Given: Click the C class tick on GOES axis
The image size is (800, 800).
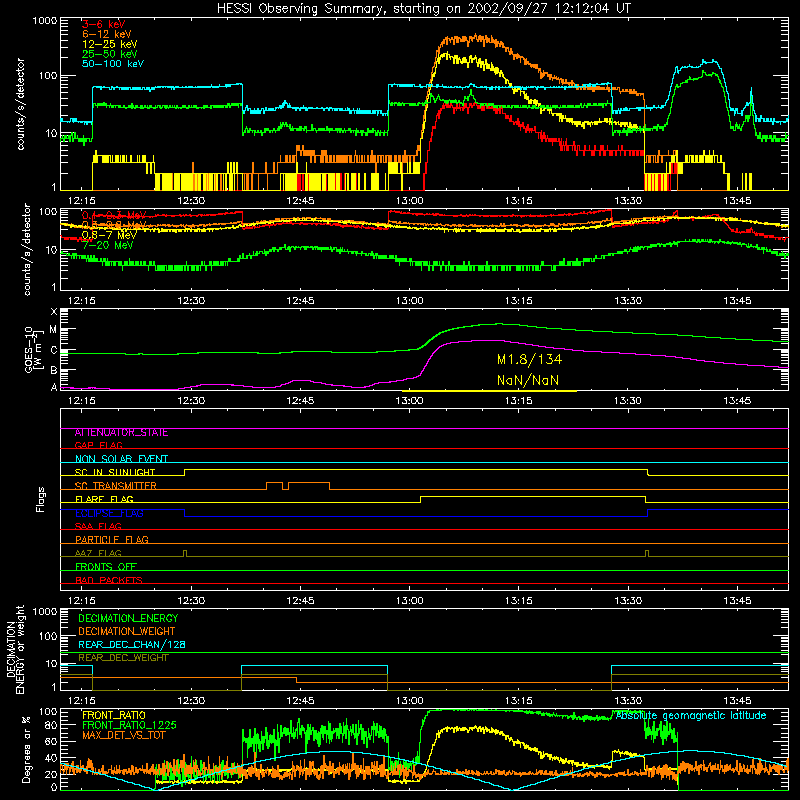Looking at the screenshot, I should point(54,350).
